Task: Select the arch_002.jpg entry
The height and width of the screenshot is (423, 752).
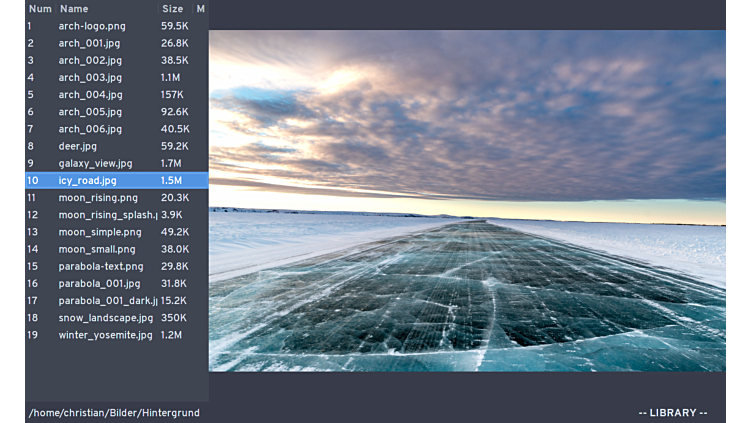Action: click(89, 60)
